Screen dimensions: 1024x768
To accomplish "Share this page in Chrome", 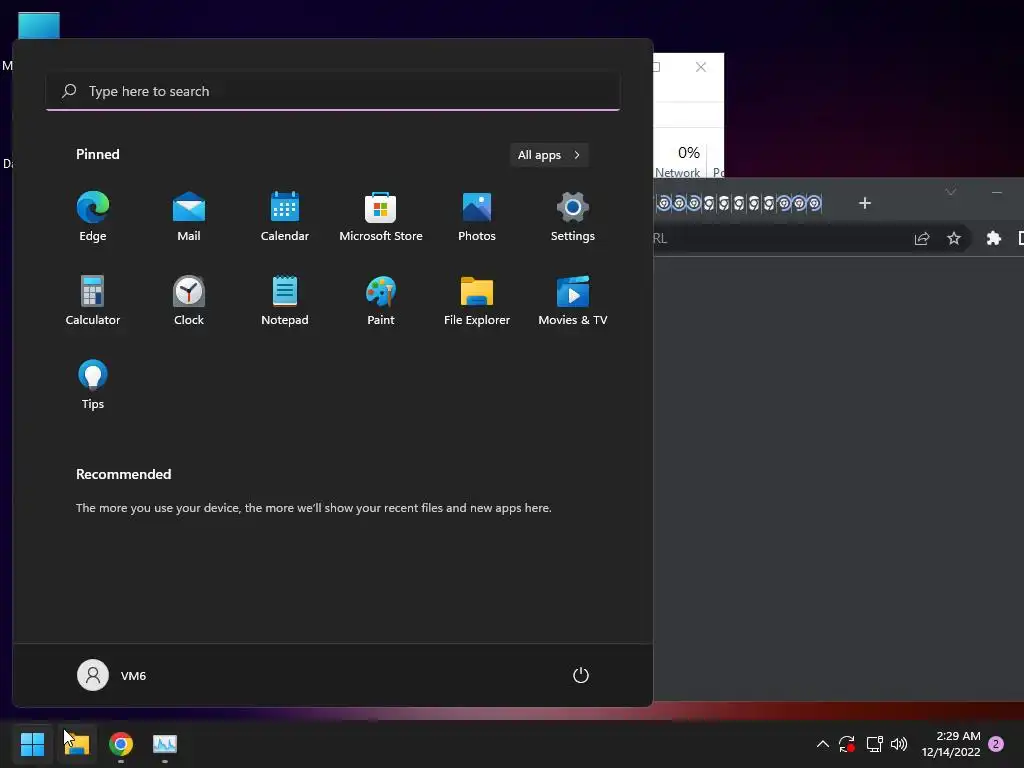I will tap(921, 238).
